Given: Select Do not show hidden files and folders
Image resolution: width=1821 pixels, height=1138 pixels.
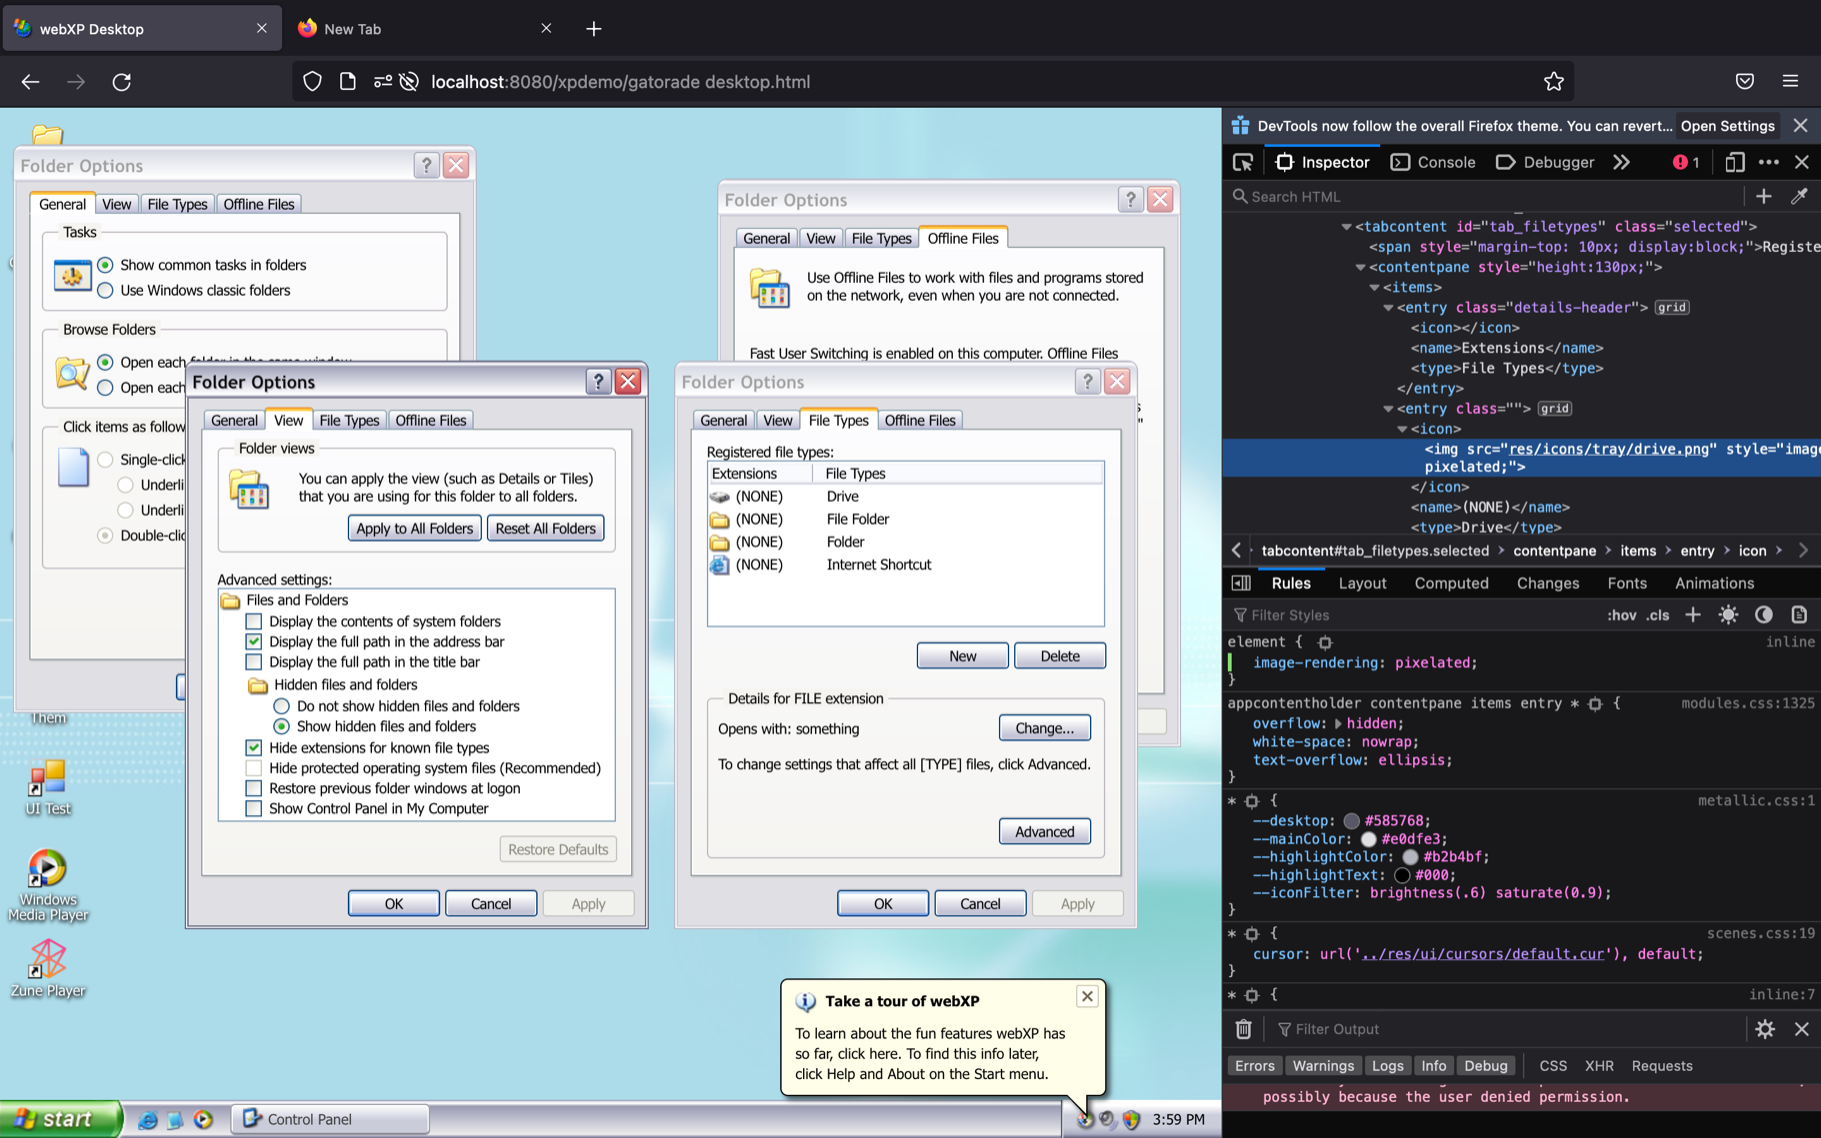Looking at the screenshot, I should coord(282,706).
